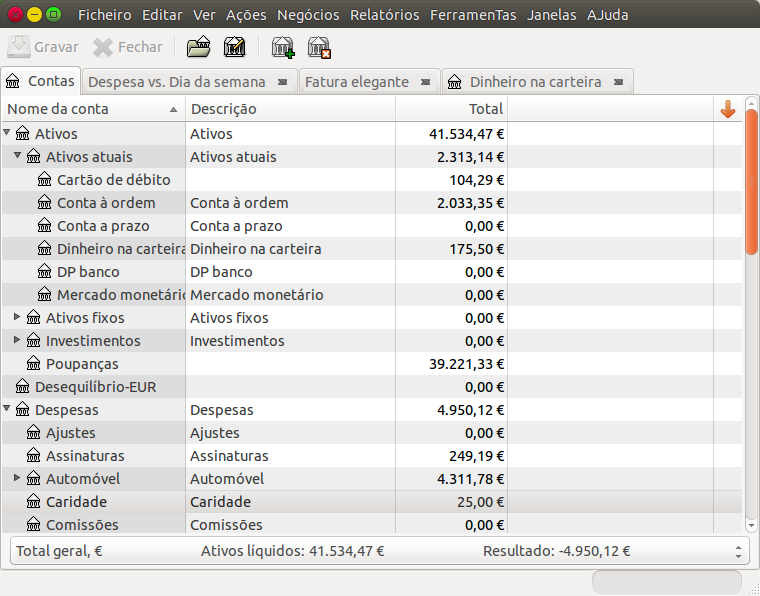Viewport: 760px width, 596px height.
Task: Collapse the Ativos atuais subtree
Action: click(x=18, y=156)
